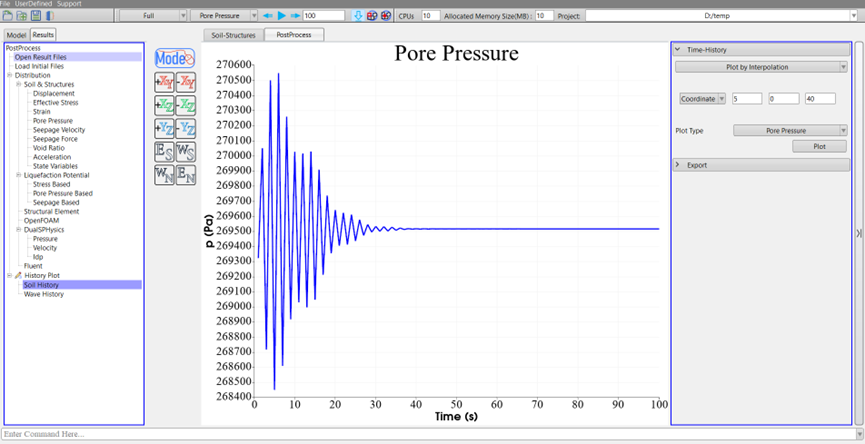Select the WN isometric view
Image resolution: width=865 pixels, height=444 pixels.
[x=165, y=175]
